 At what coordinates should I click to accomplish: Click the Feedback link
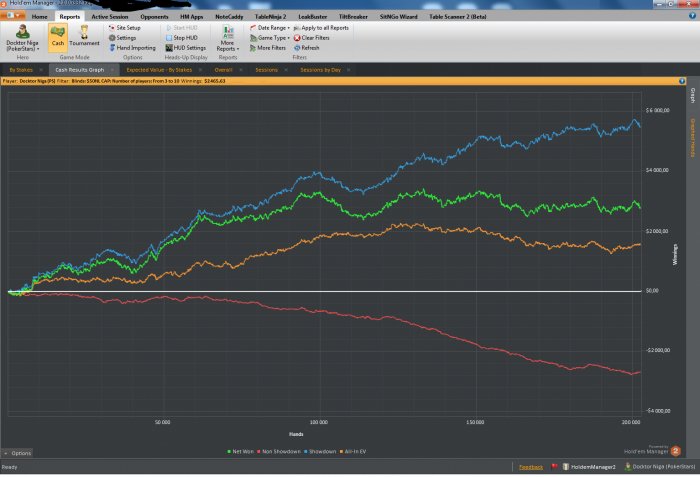531,467
